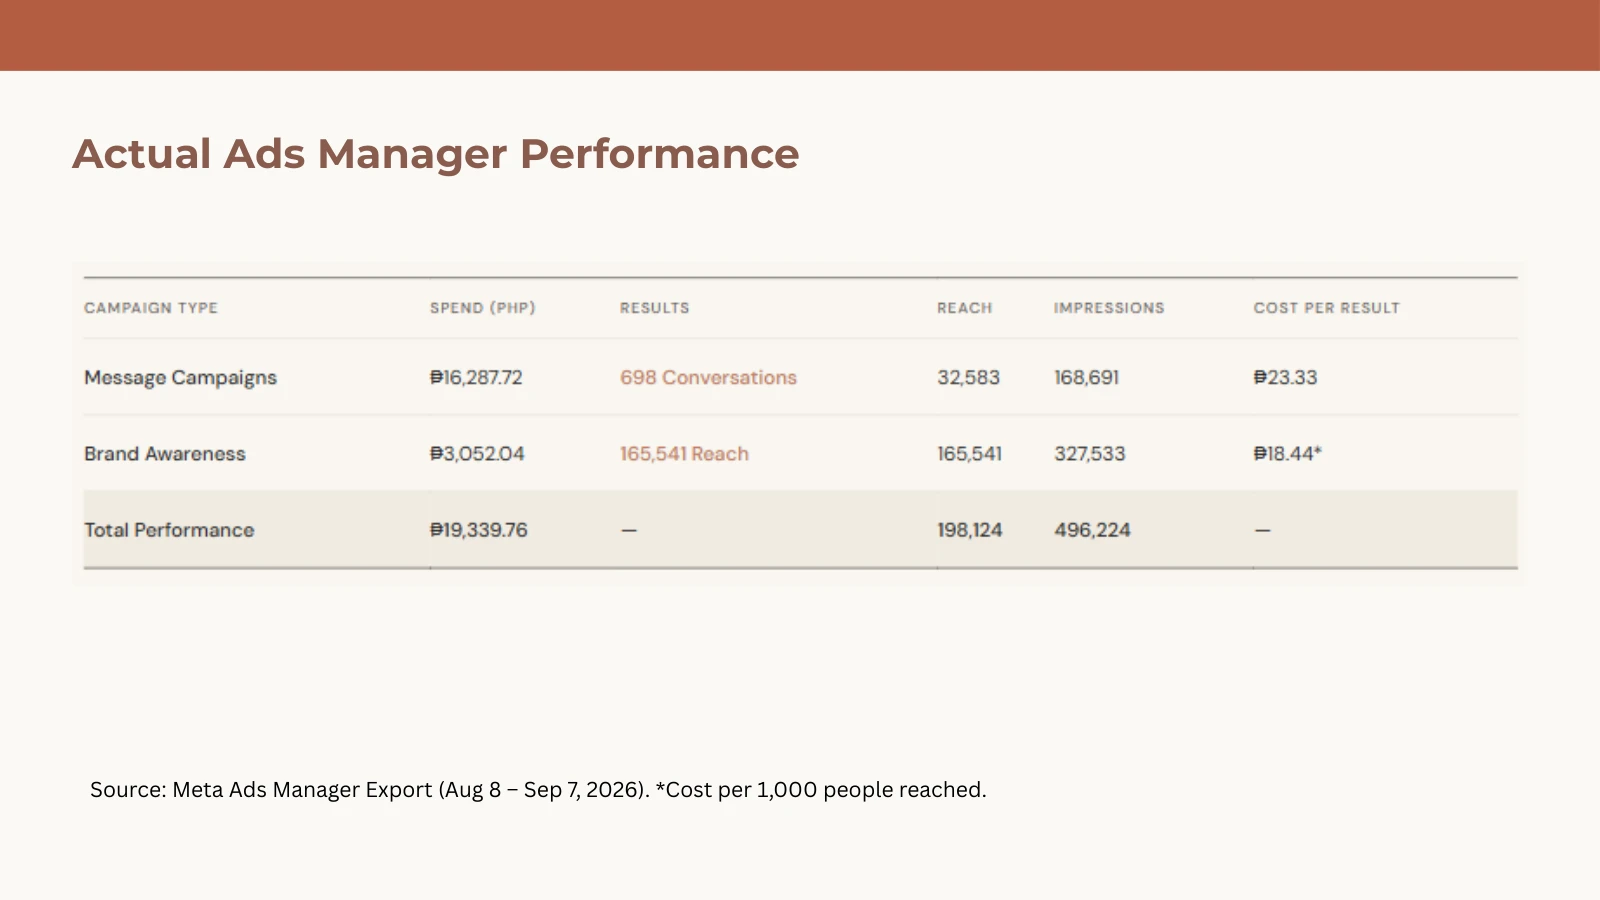Click the ₱16,287.72 spend value
The image size is (1600, 900).
pyautogui.click(x=476, y=378)
